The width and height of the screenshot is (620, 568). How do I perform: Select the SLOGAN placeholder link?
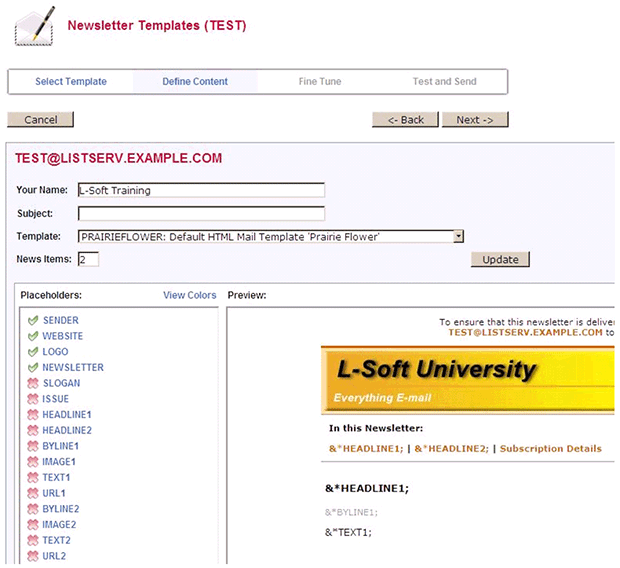[x=62, y=383]
